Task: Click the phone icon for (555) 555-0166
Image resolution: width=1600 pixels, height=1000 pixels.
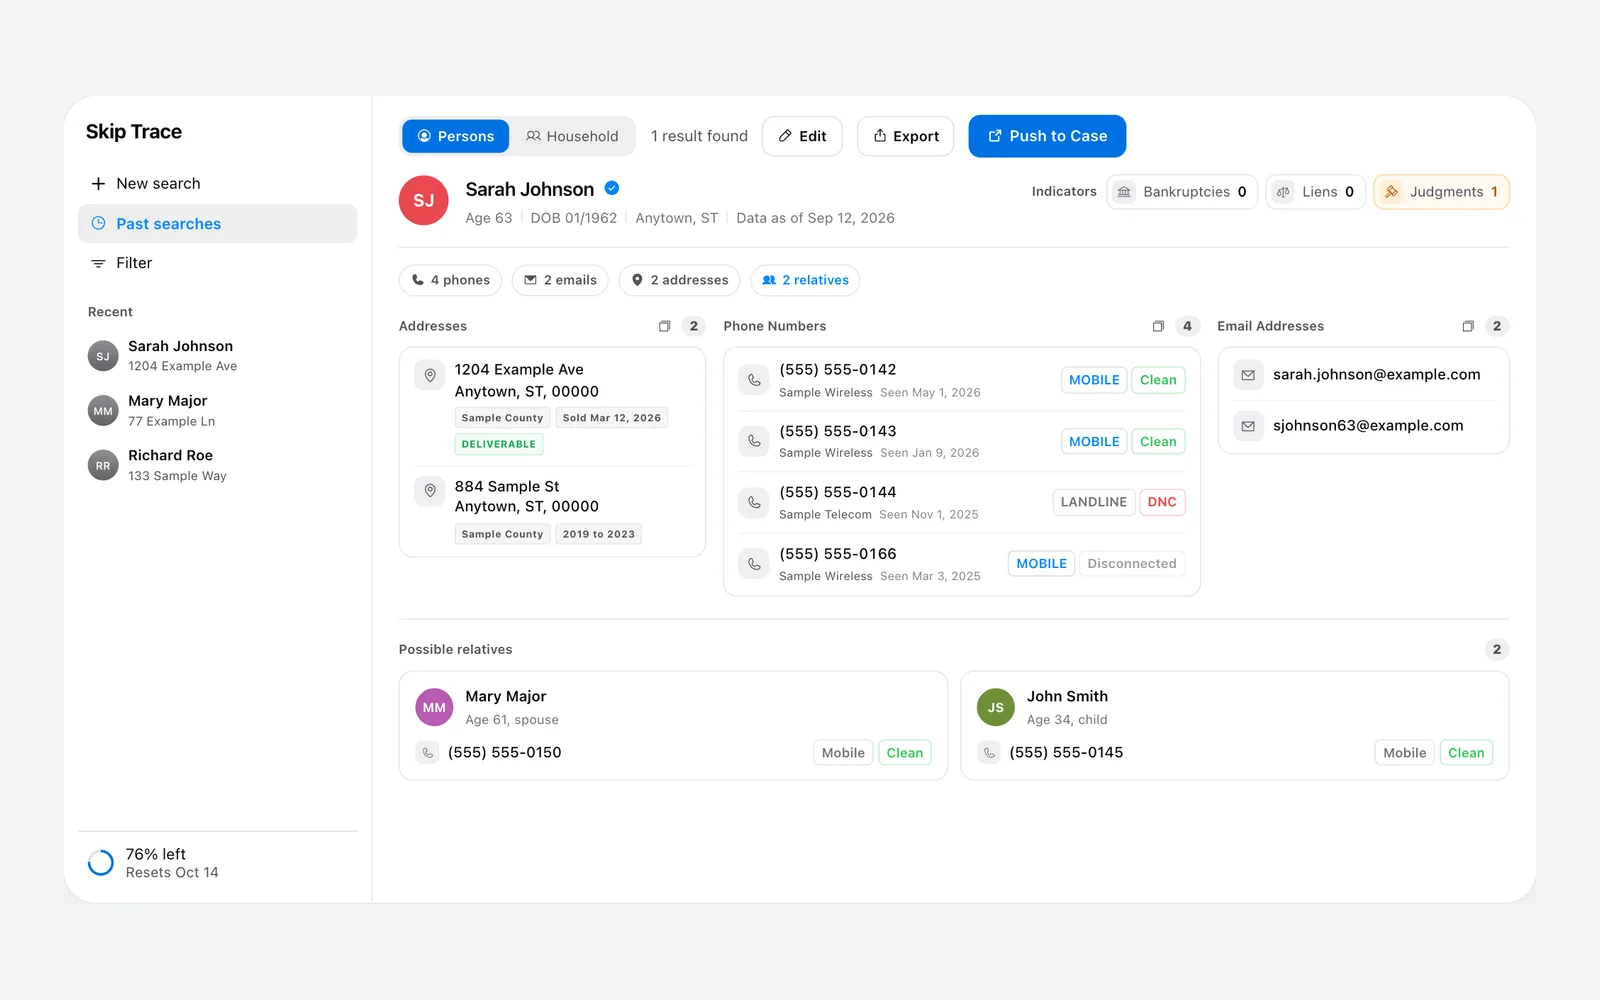Action: [x=754, y=564]
